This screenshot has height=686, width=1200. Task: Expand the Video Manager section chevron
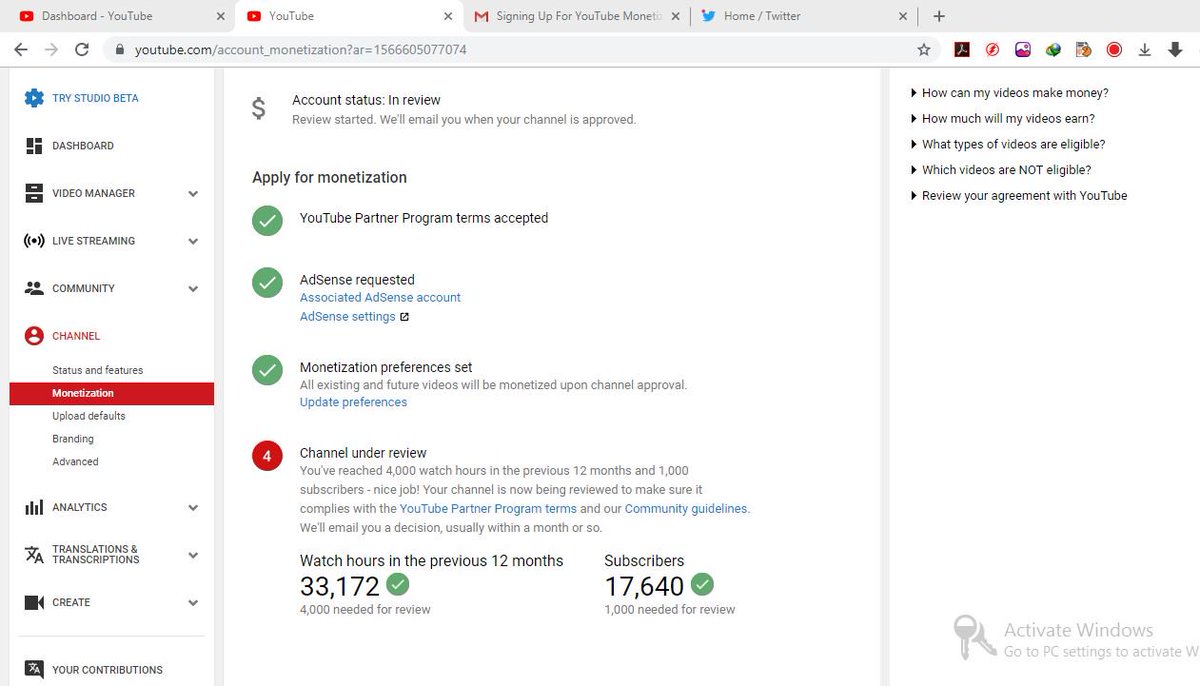coord(193,194)
